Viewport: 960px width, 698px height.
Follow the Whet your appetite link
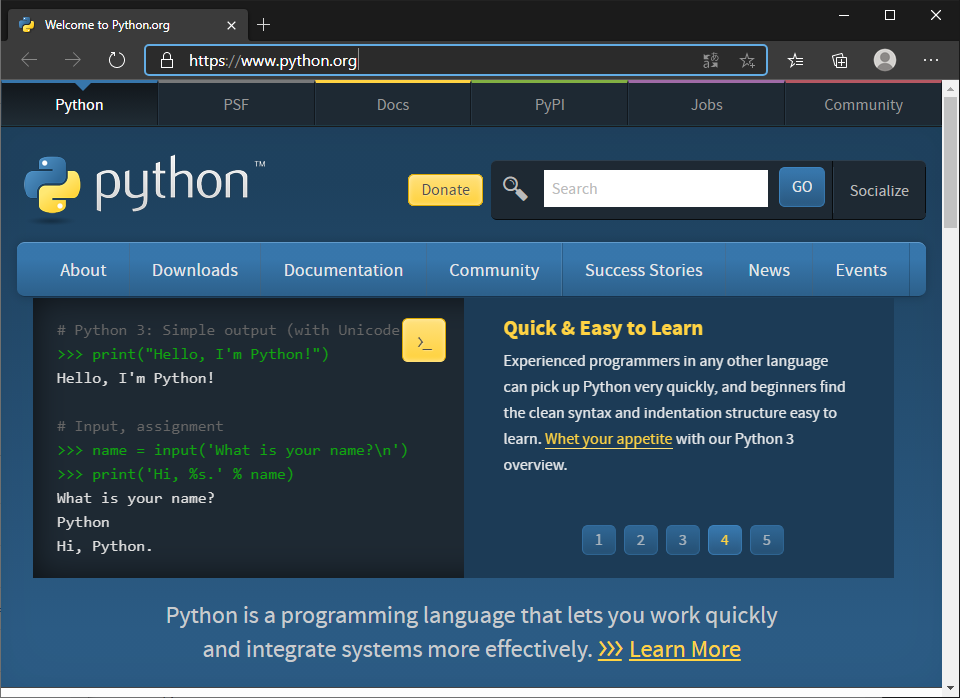click(609, 439)
